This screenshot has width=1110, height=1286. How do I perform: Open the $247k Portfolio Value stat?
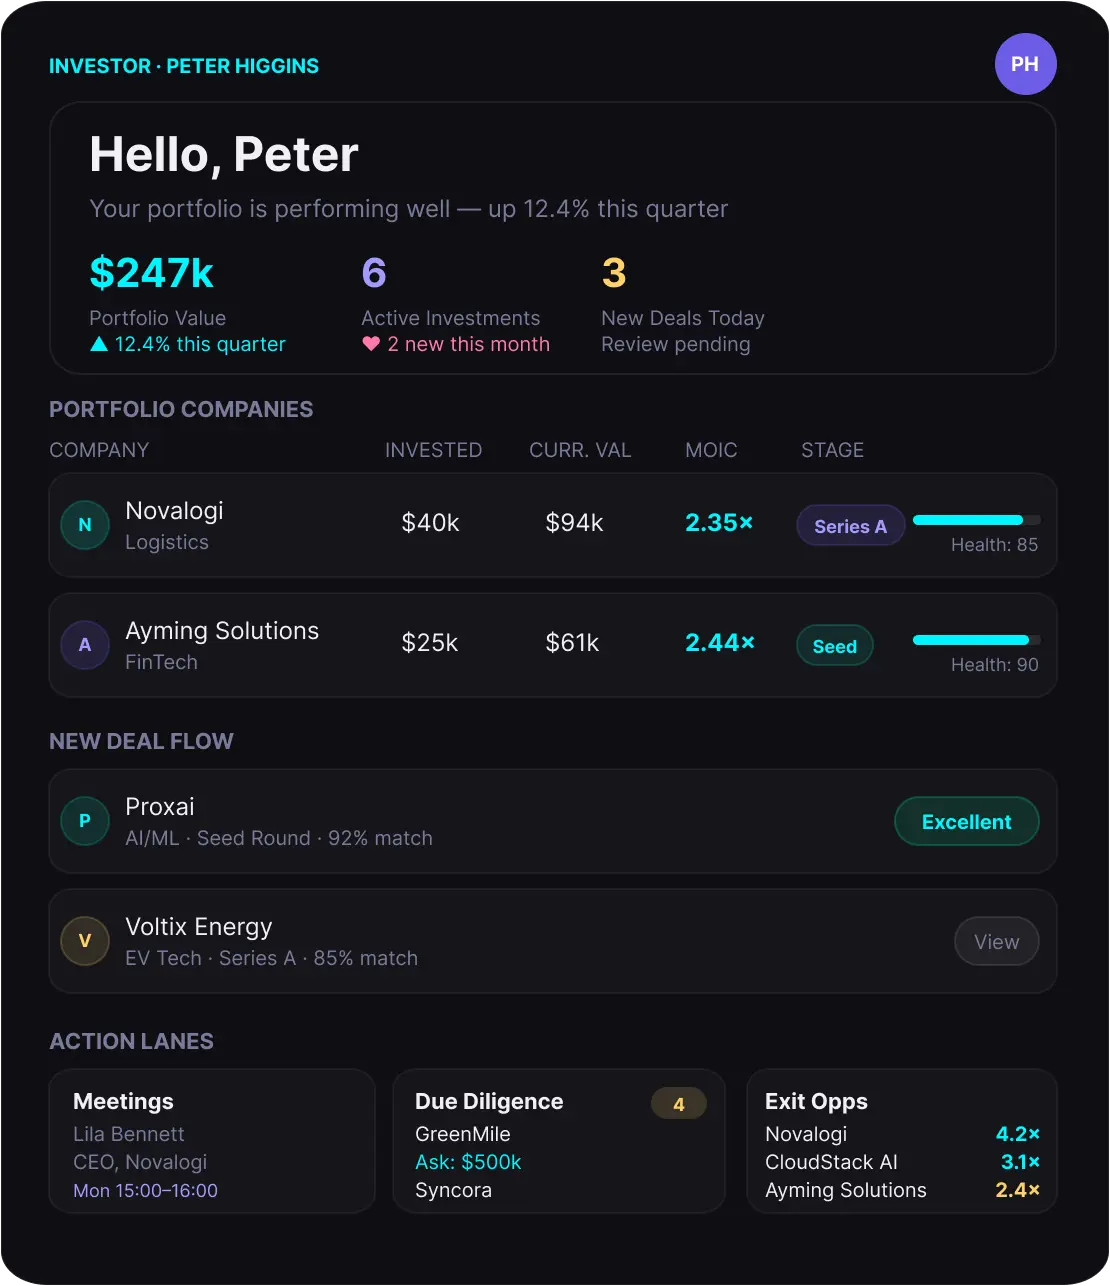tap(152, 273)
